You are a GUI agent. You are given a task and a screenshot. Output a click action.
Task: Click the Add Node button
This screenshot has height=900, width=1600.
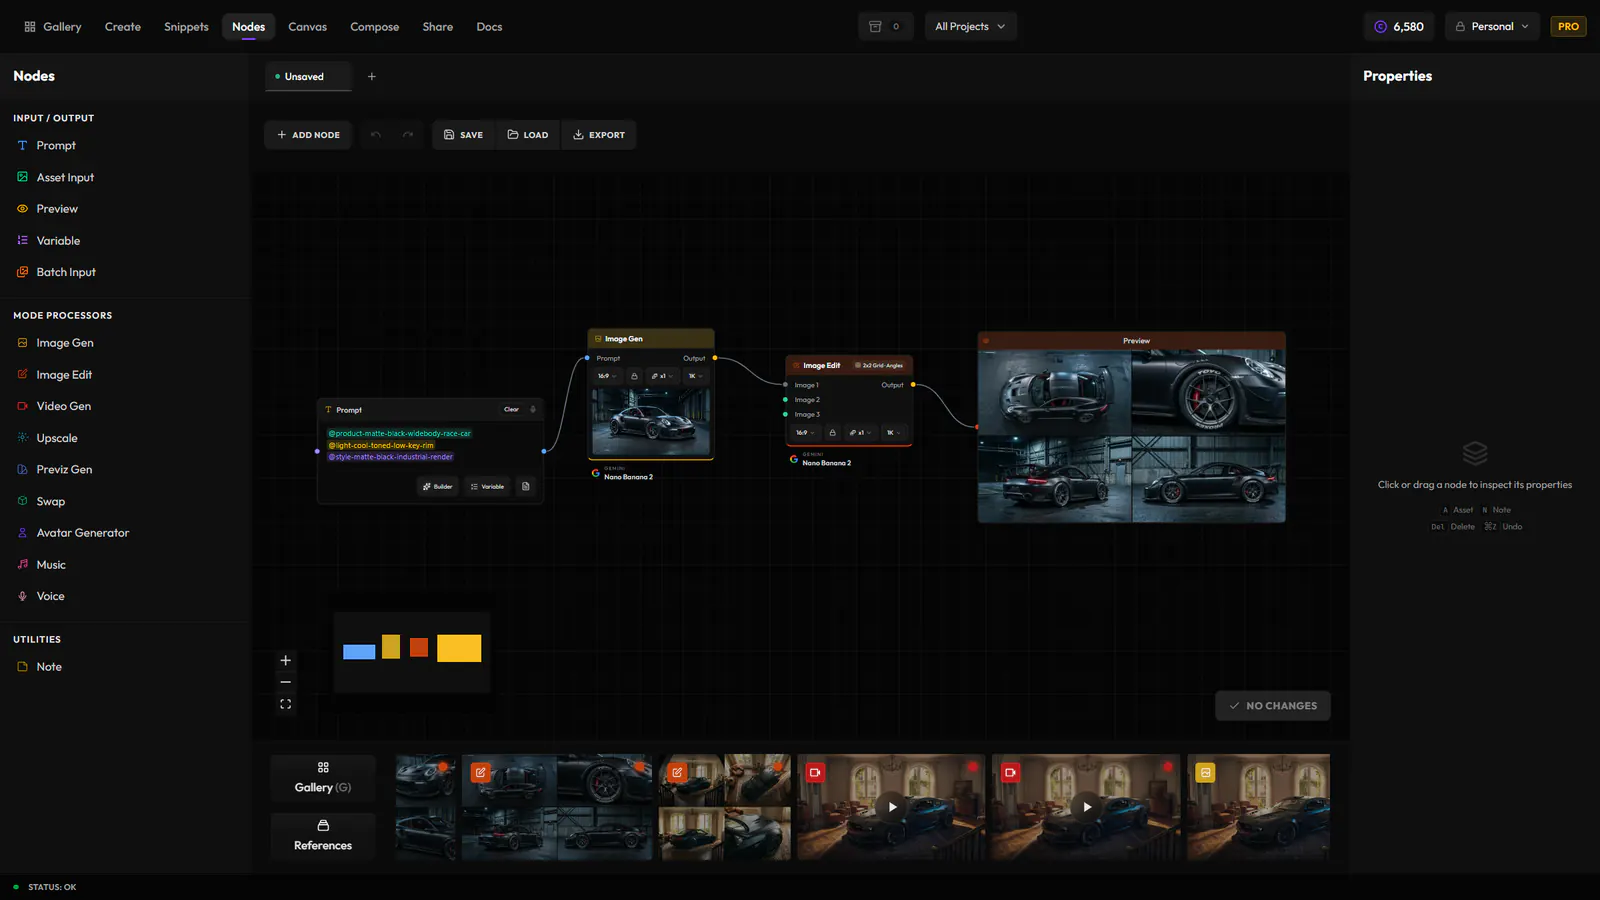point(308,135)
